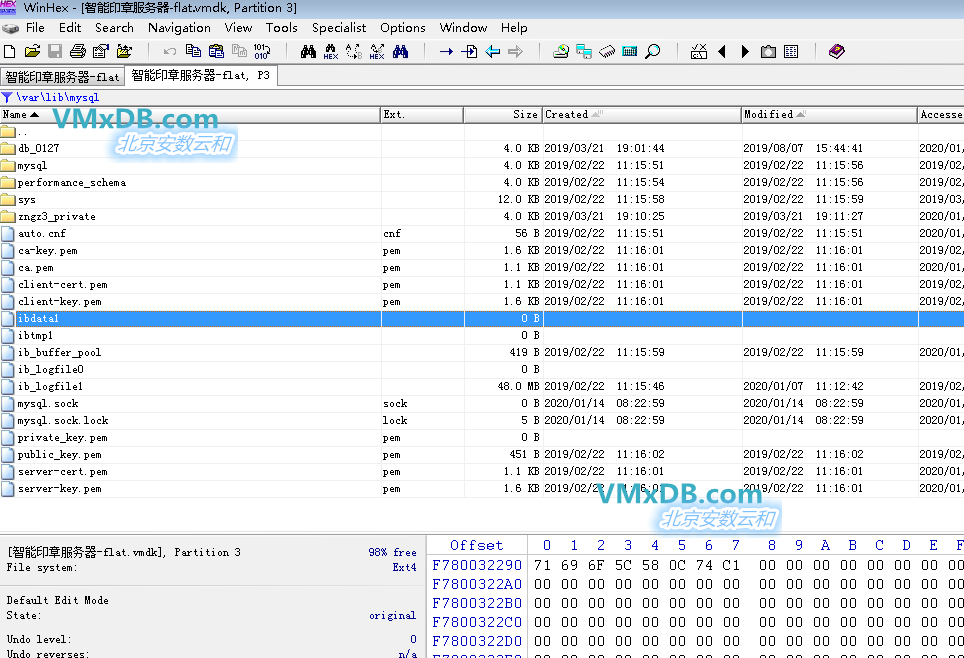Click the Replace hex values icon
The height and width of the screenshot is (658, 964).
coord(377,52)
